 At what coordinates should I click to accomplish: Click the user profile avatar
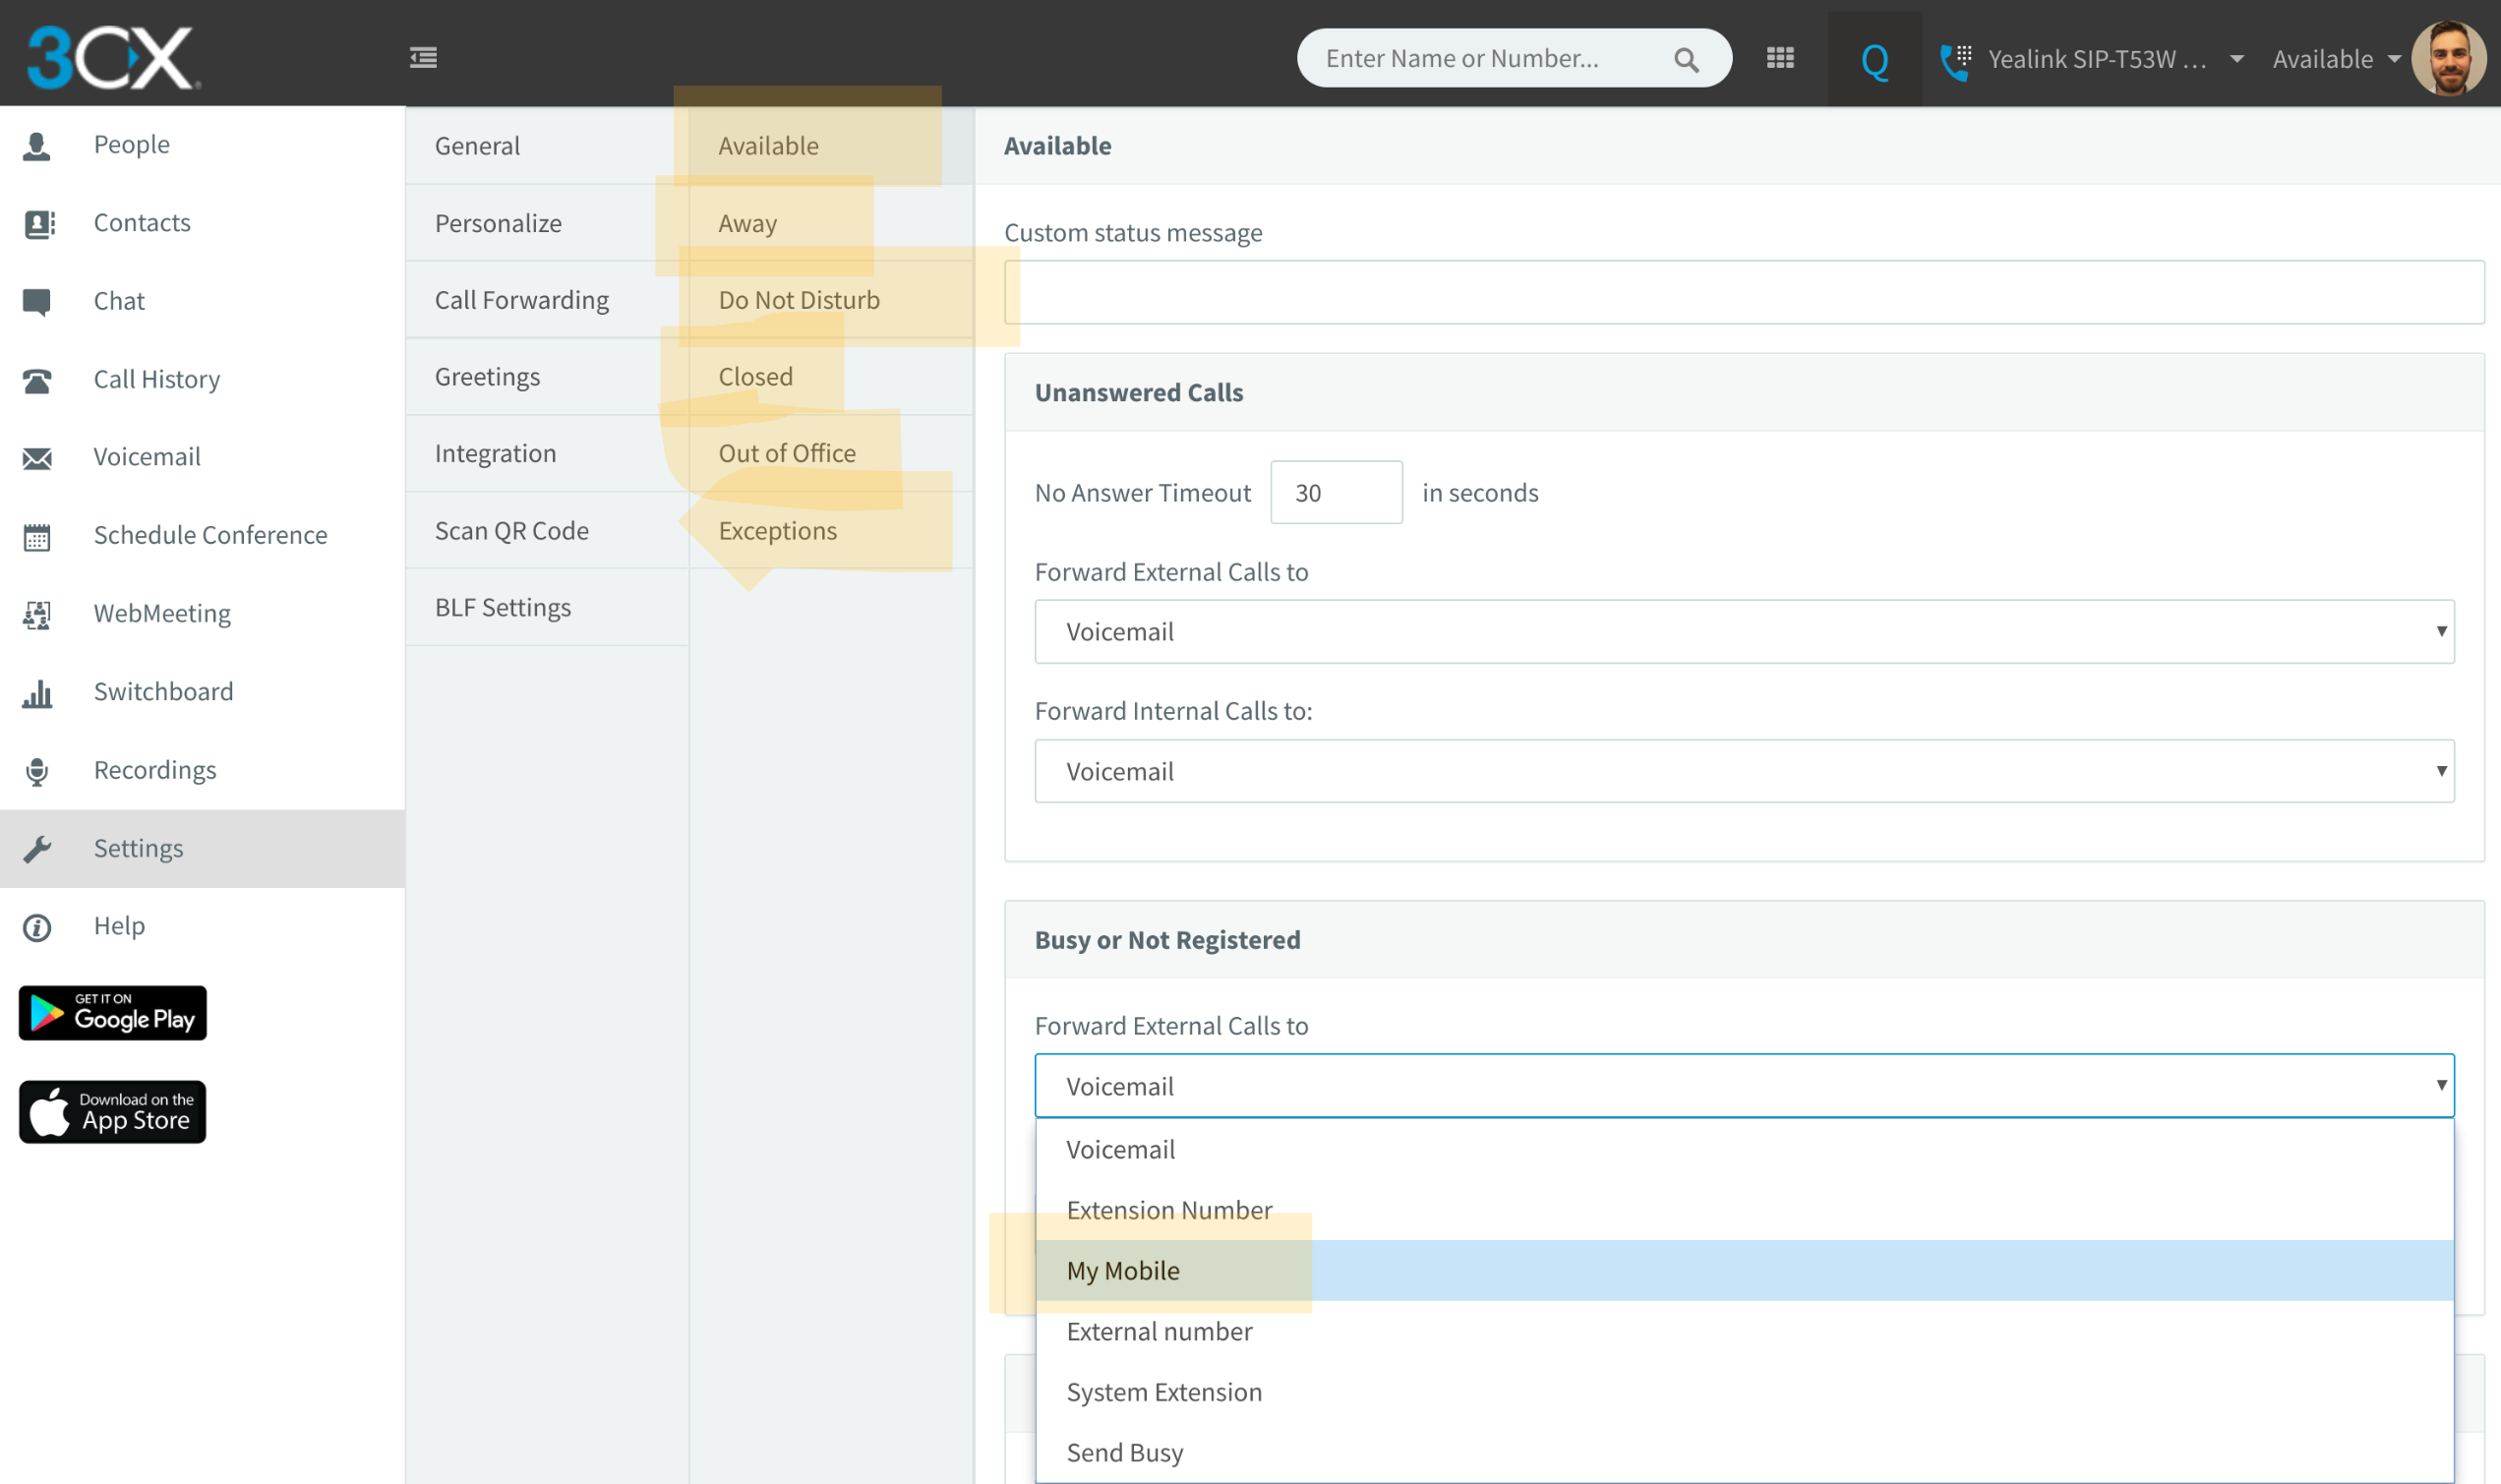(2448, 58)
